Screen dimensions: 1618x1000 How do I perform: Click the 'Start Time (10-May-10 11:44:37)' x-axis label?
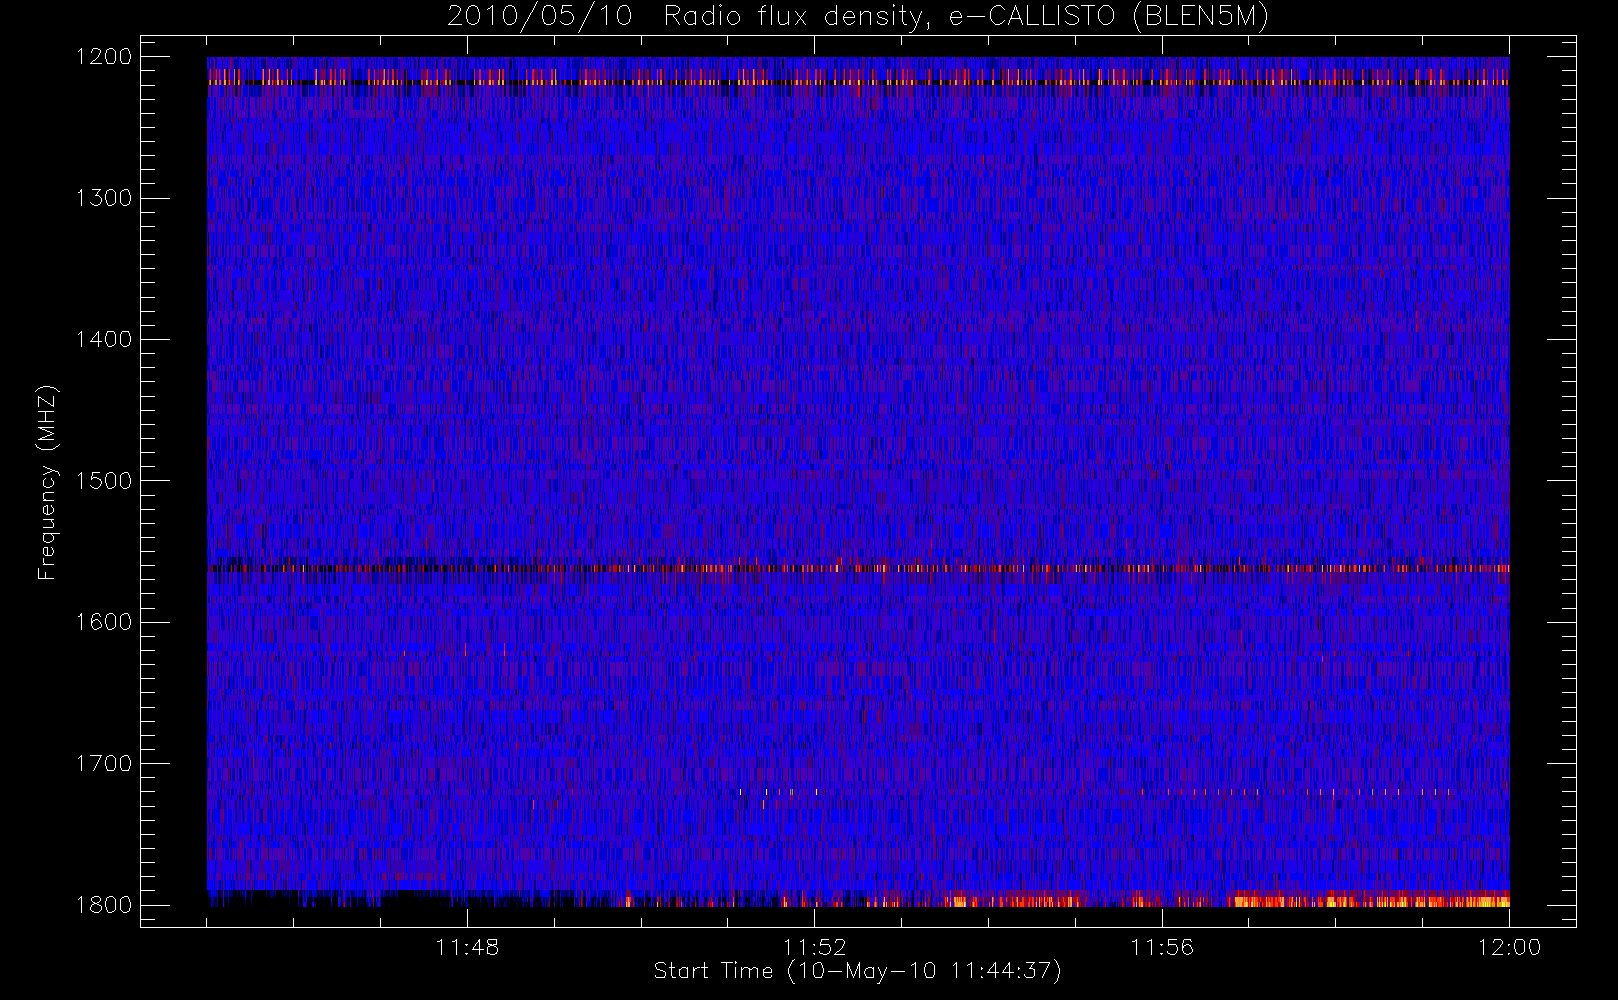[857, 971]
